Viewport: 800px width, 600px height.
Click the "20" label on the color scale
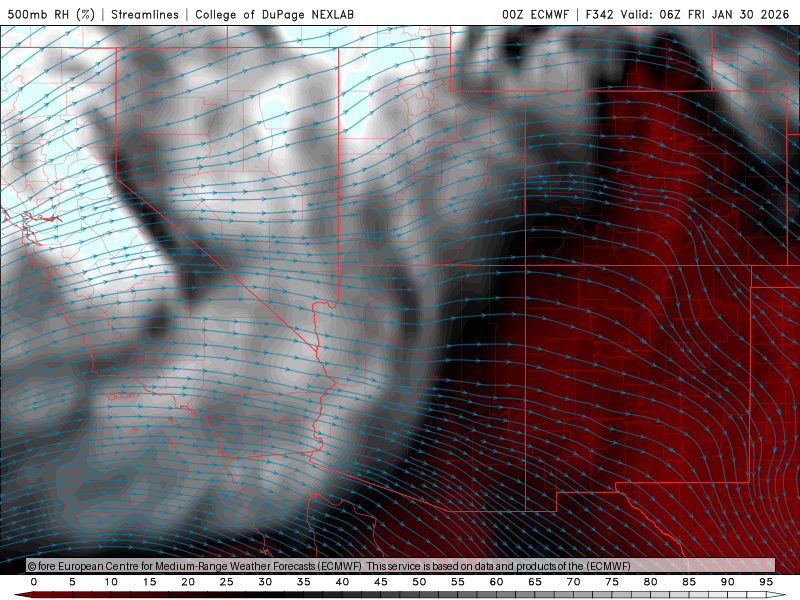[188, 582]
